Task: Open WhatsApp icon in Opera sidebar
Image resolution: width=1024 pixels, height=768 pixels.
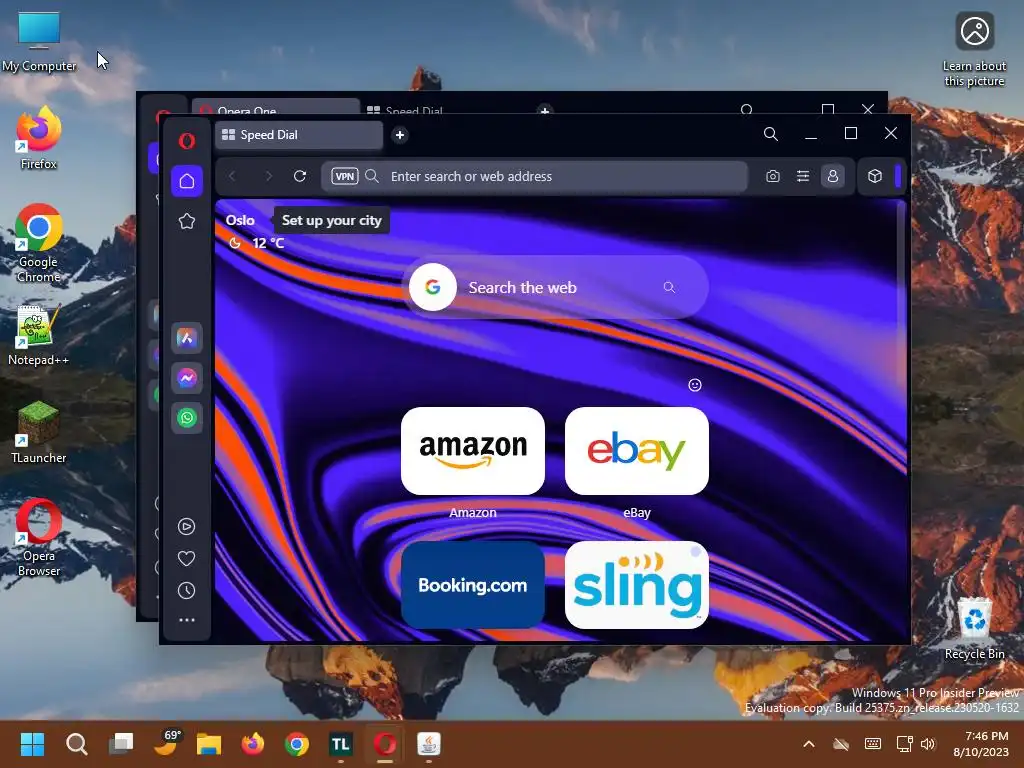Action: pos(187,417)
